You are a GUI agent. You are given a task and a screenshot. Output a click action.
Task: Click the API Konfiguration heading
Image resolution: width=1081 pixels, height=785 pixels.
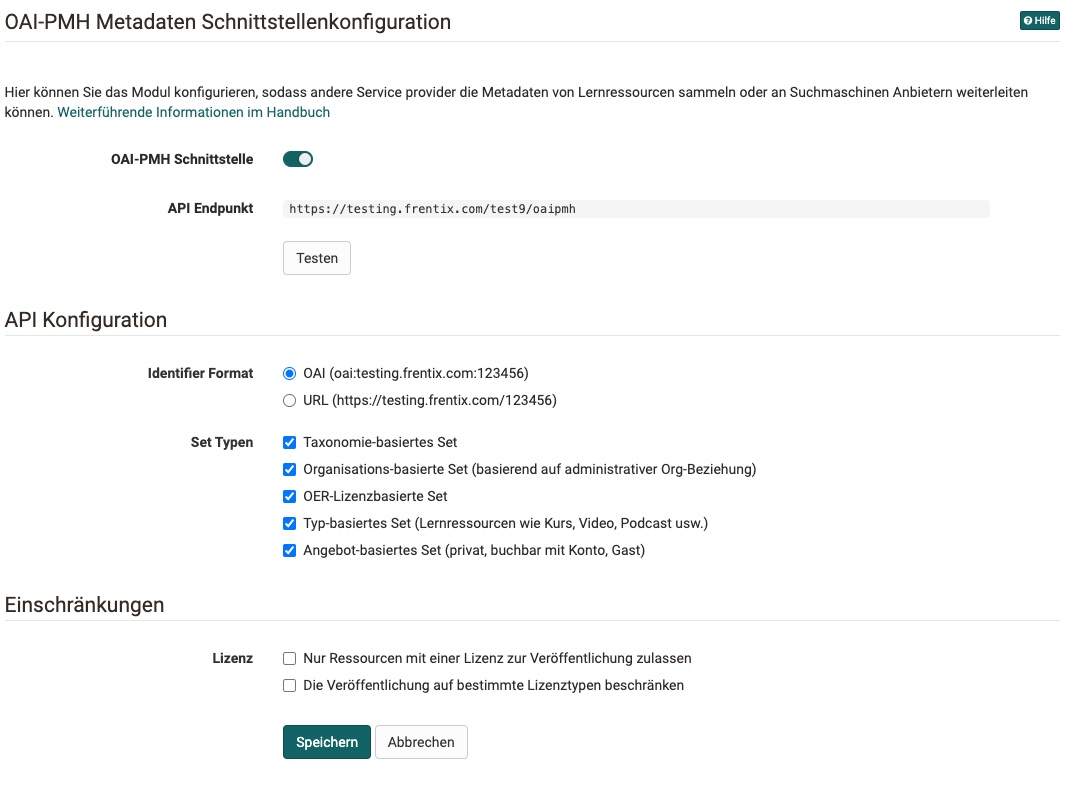pyautogui.click(x=86, y=320)
